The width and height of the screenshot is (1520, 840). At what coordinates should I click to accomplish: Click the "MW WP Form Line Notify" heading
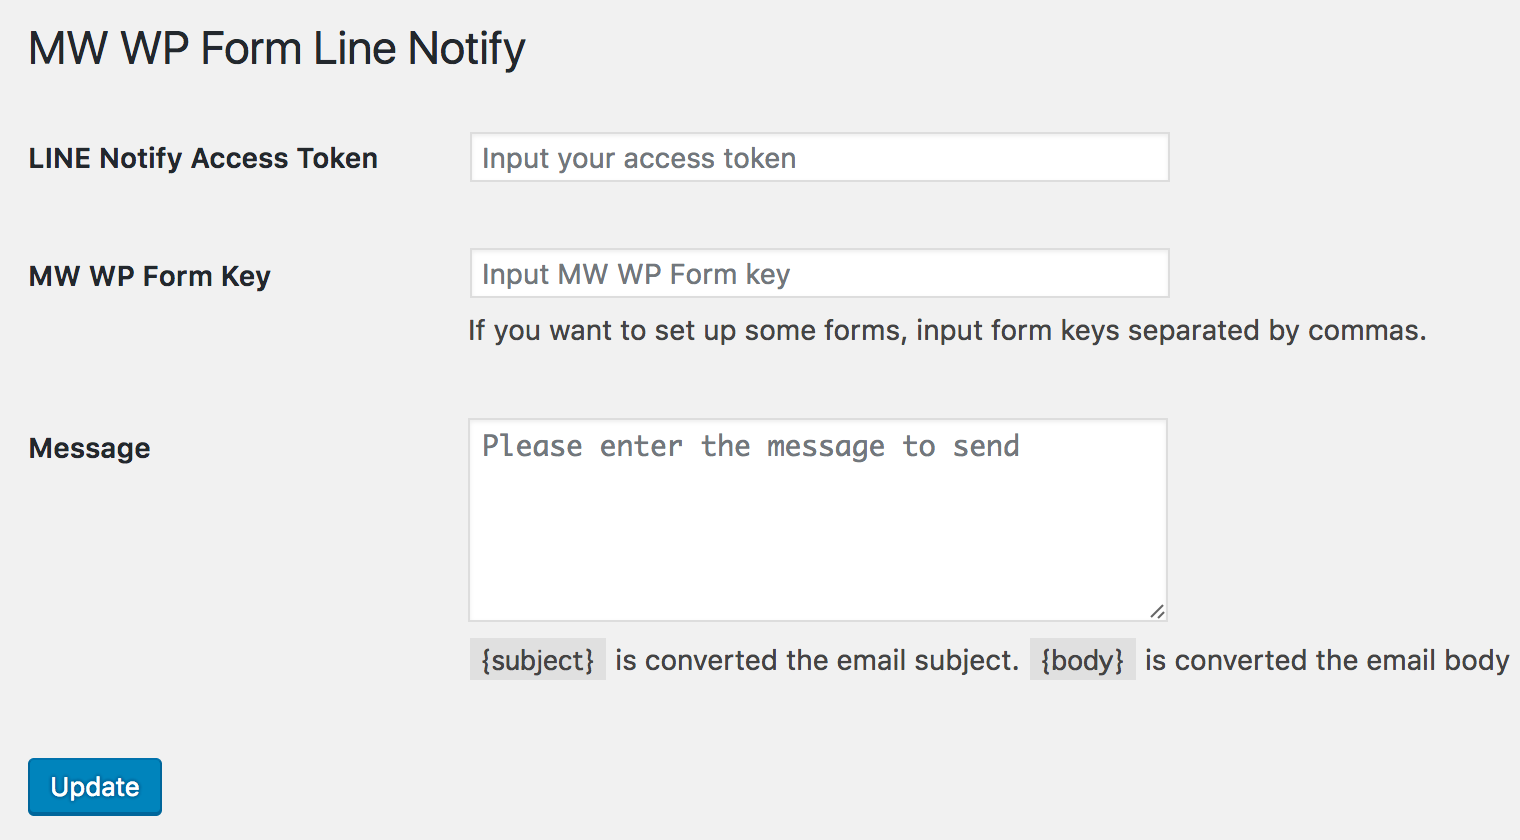point(277,48)
